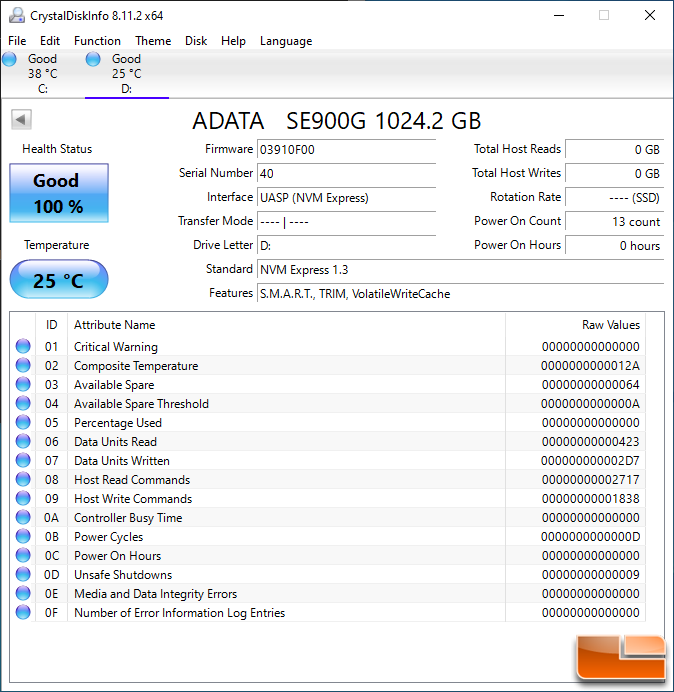
Task: Select the Composite Temperature attribute name
Action: (136, 366)
